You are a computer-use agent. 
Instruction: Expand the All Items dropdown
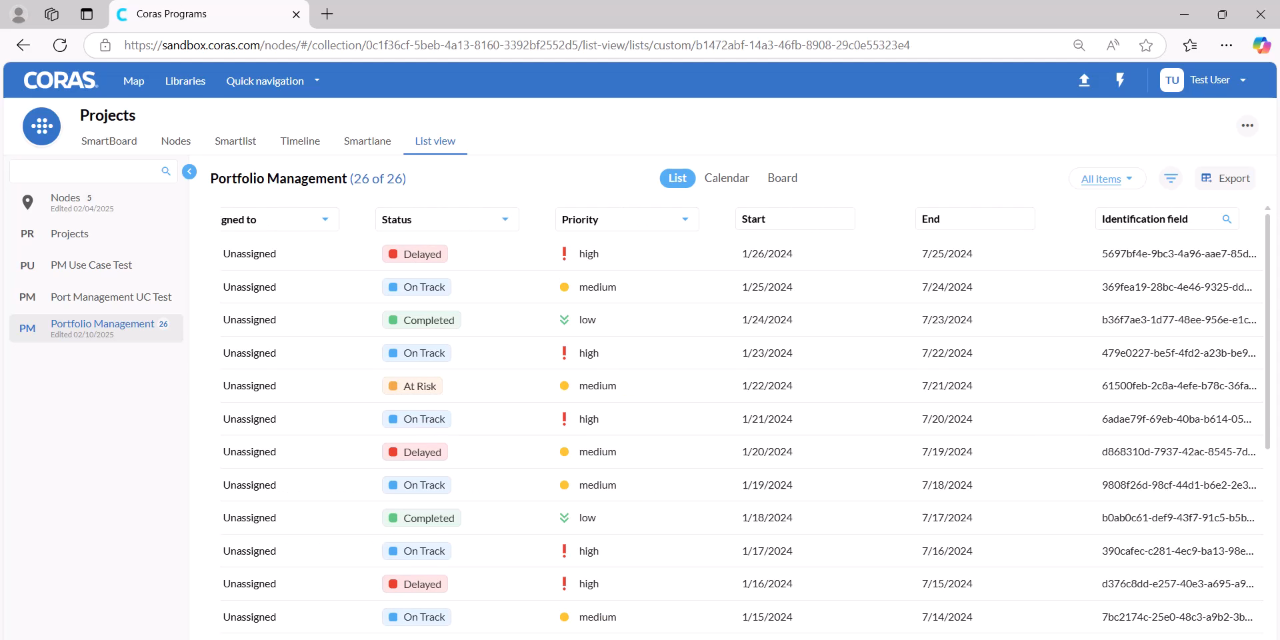point(1107,179)
